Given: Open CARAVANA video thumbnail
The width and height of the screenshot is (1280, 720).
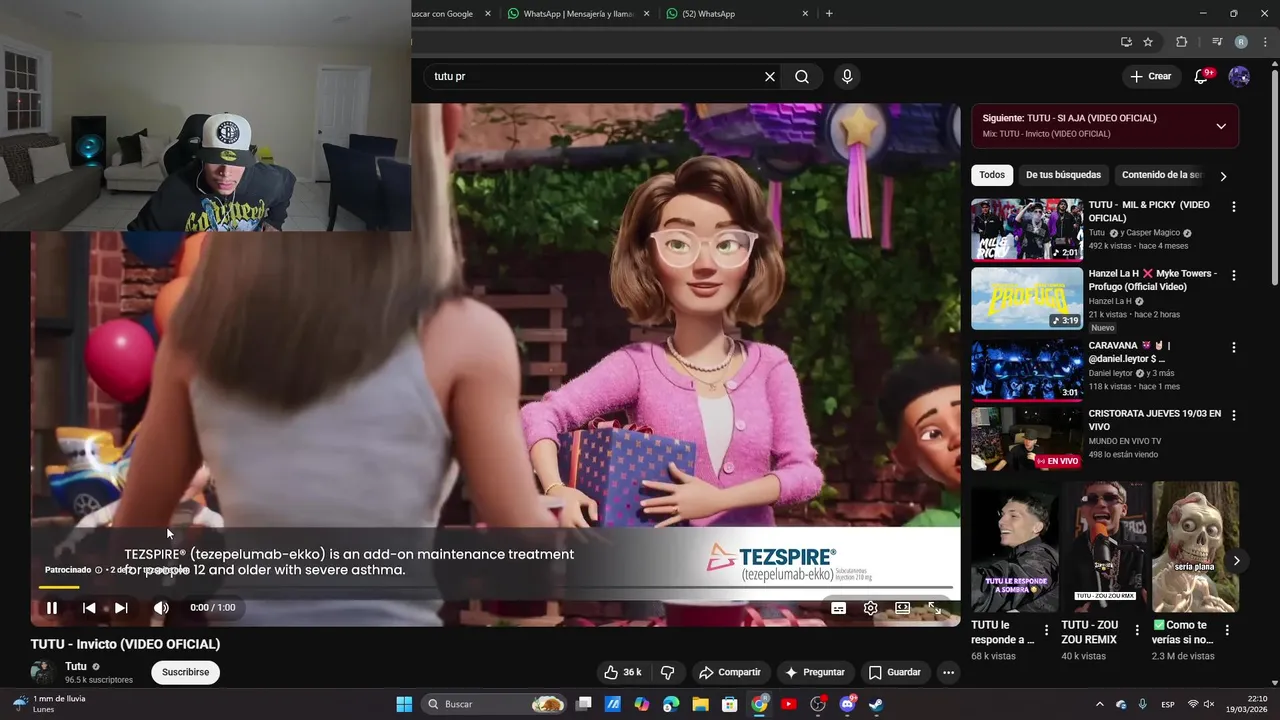Looking at the screenshot, I should pos(1027,369).
